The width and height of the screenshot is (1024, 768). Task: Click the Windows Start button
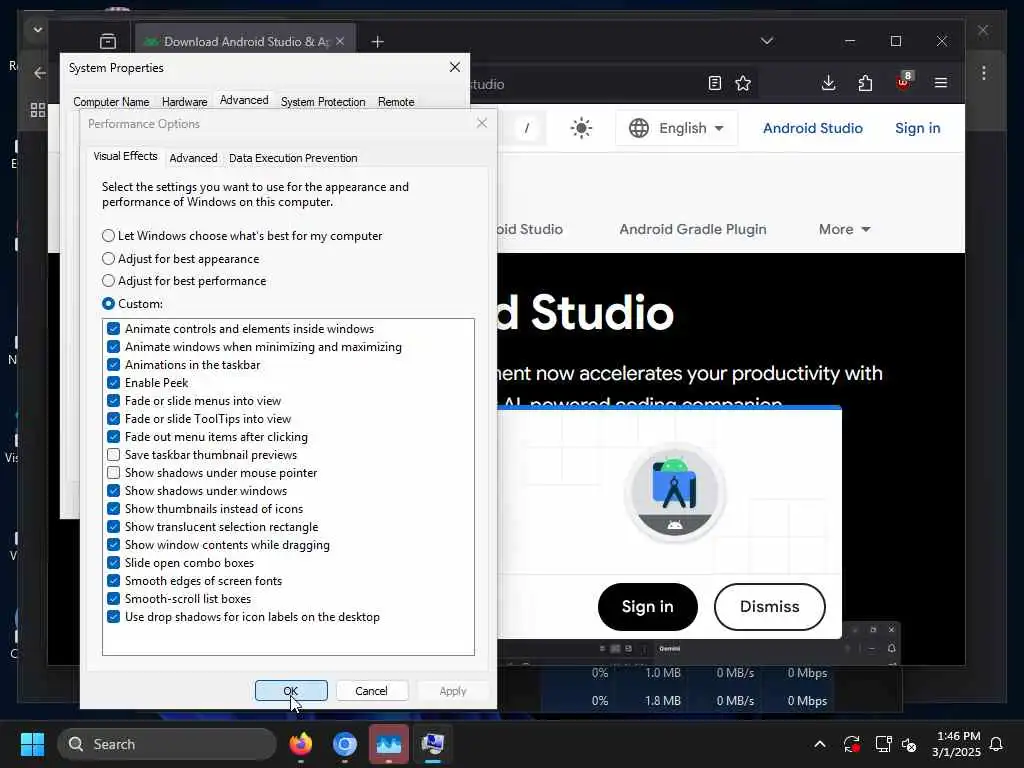coord(32,744)
